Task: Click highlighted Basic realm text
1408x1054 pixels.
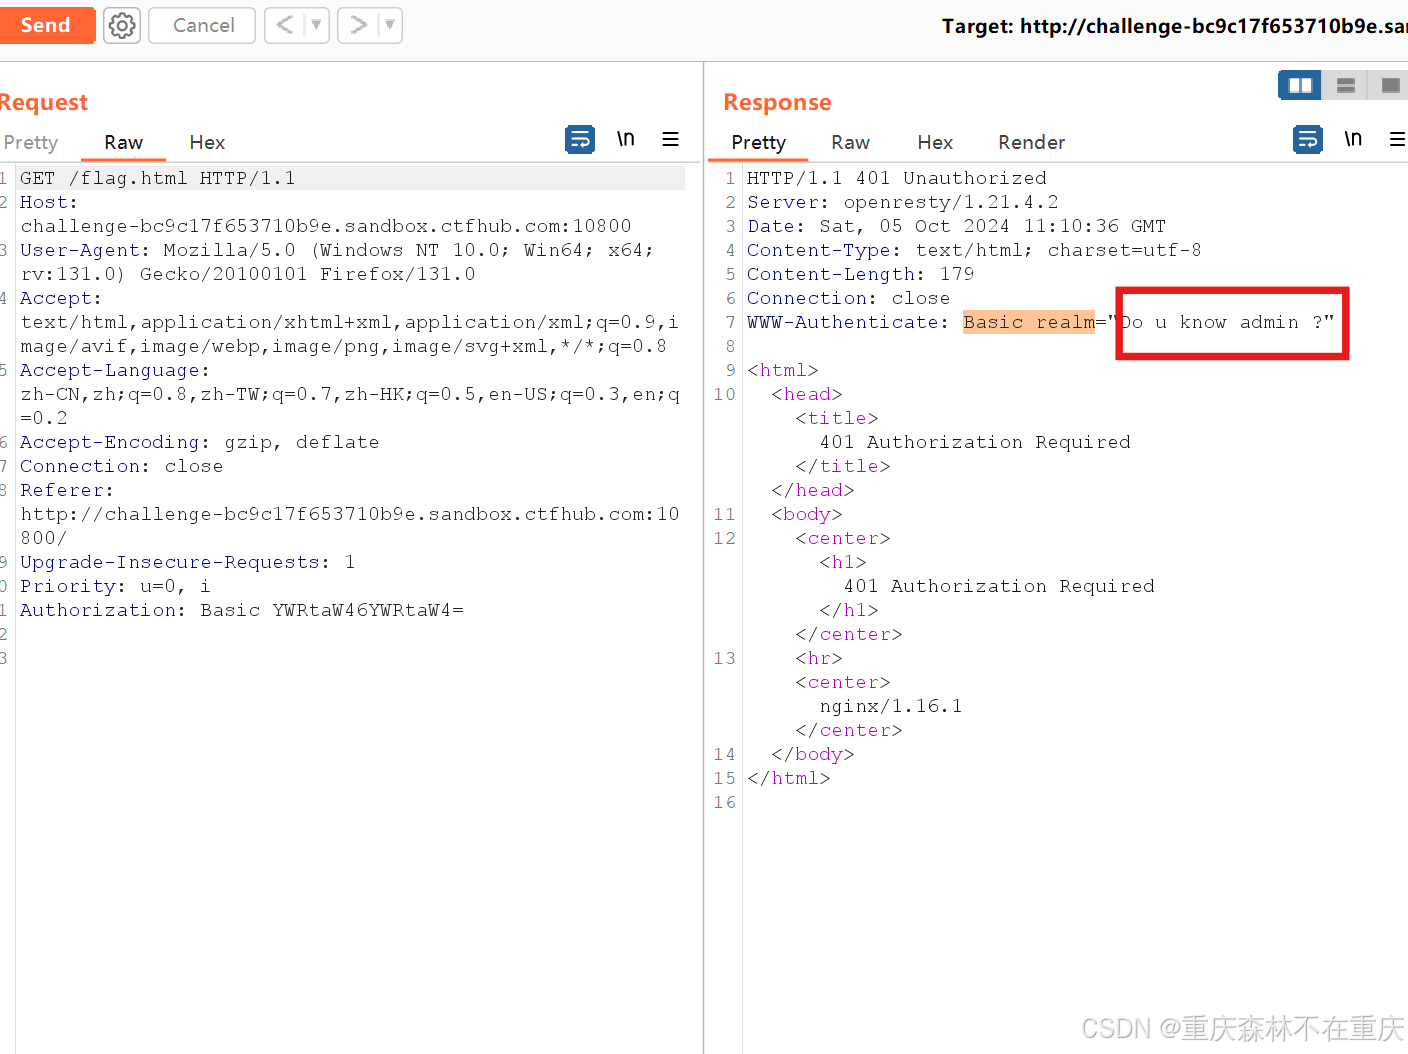Action: click(x=1029, y=322)
